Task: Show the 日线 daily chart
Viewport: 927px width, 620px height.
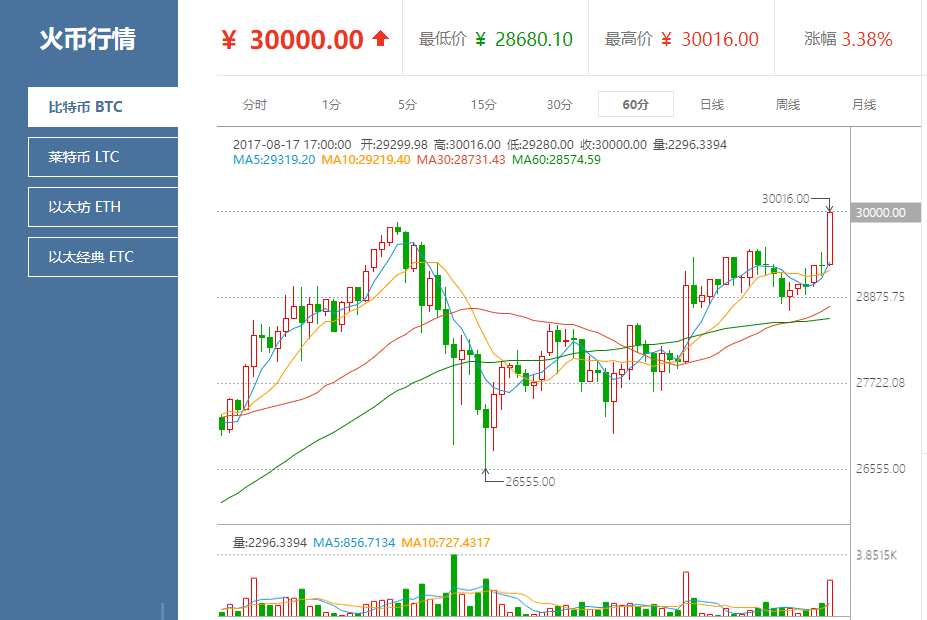Action: pyautogui.click(x=711, y=104)
